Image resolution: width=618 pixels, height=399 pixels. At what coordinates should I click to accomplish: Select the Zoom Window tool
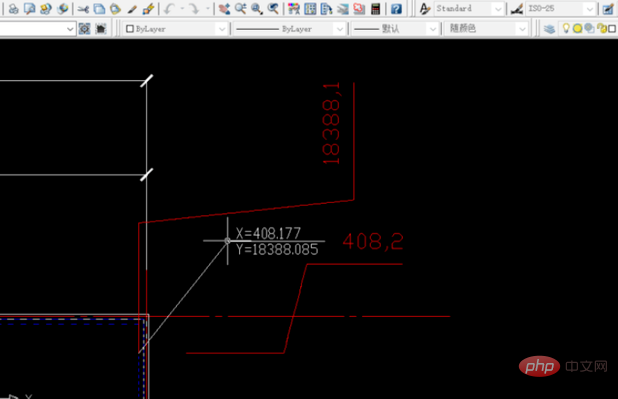pyautogui.click(x=257, y=9)
